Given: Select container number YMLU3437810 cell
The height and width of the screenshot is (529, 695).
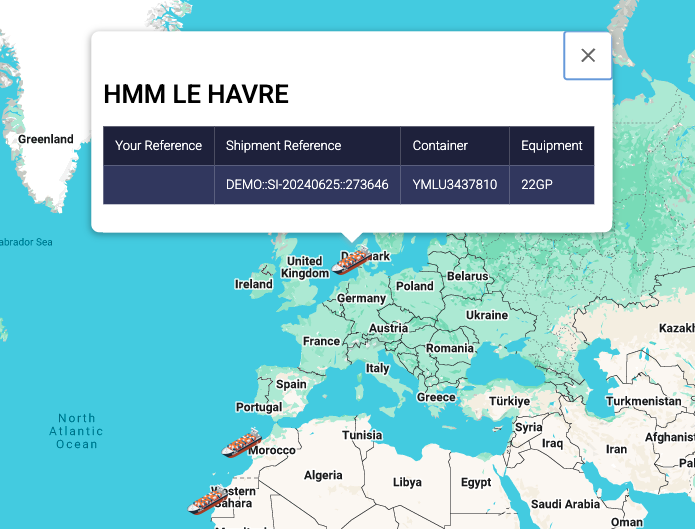Looking at the screenshot, I should 455,184.
